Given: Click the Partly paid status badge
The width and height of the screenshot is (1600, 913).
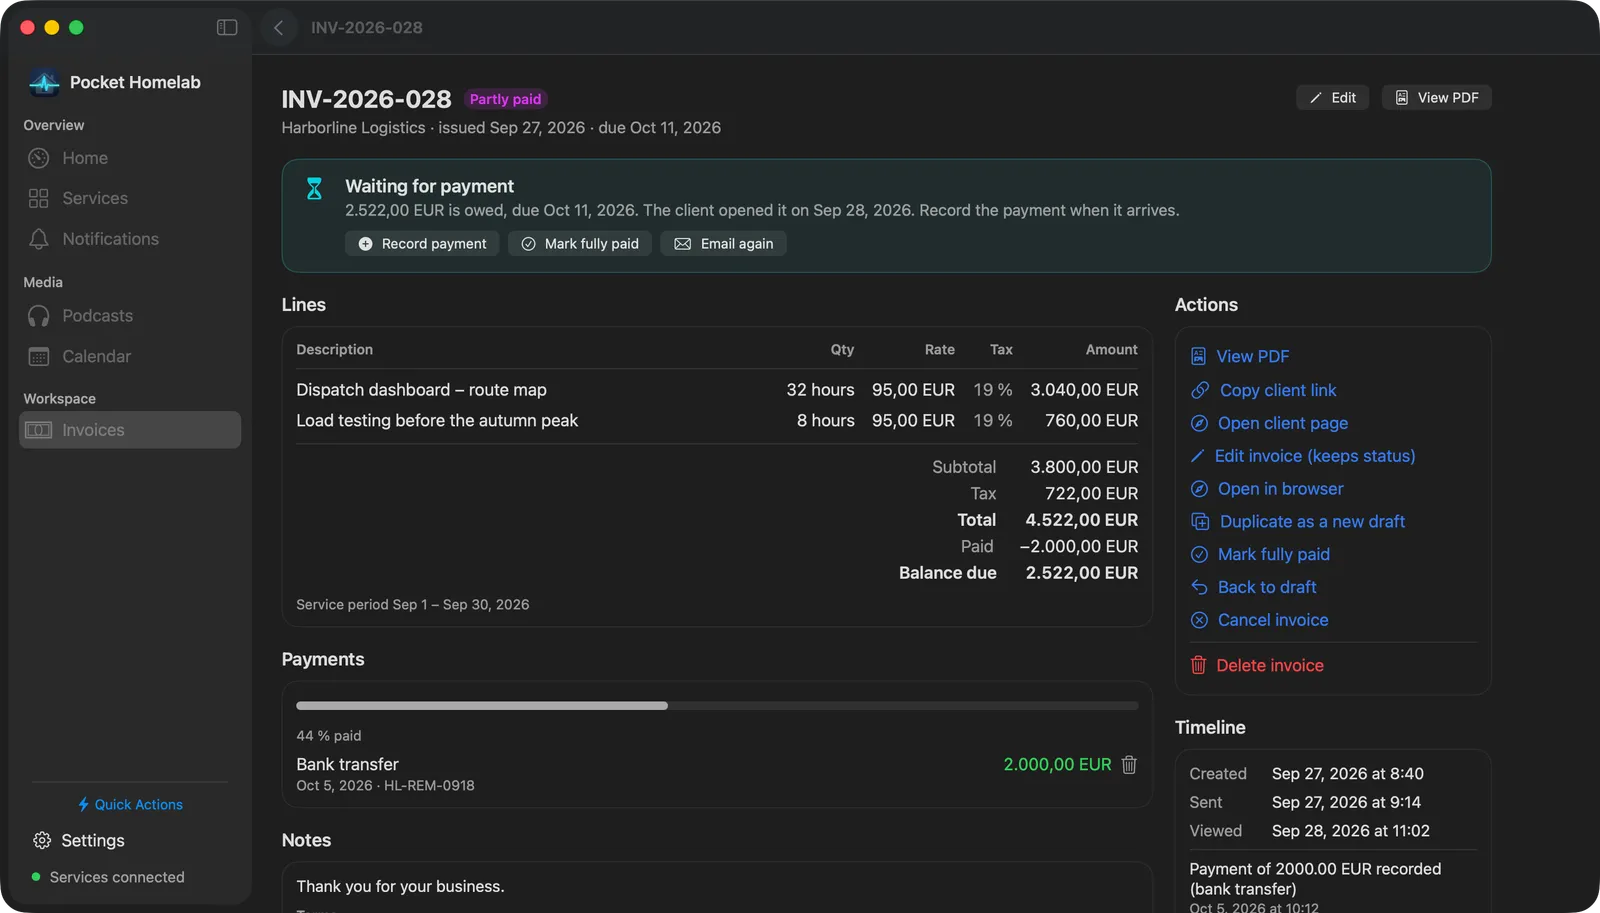Looking at the screenshot, I should 505,99.
